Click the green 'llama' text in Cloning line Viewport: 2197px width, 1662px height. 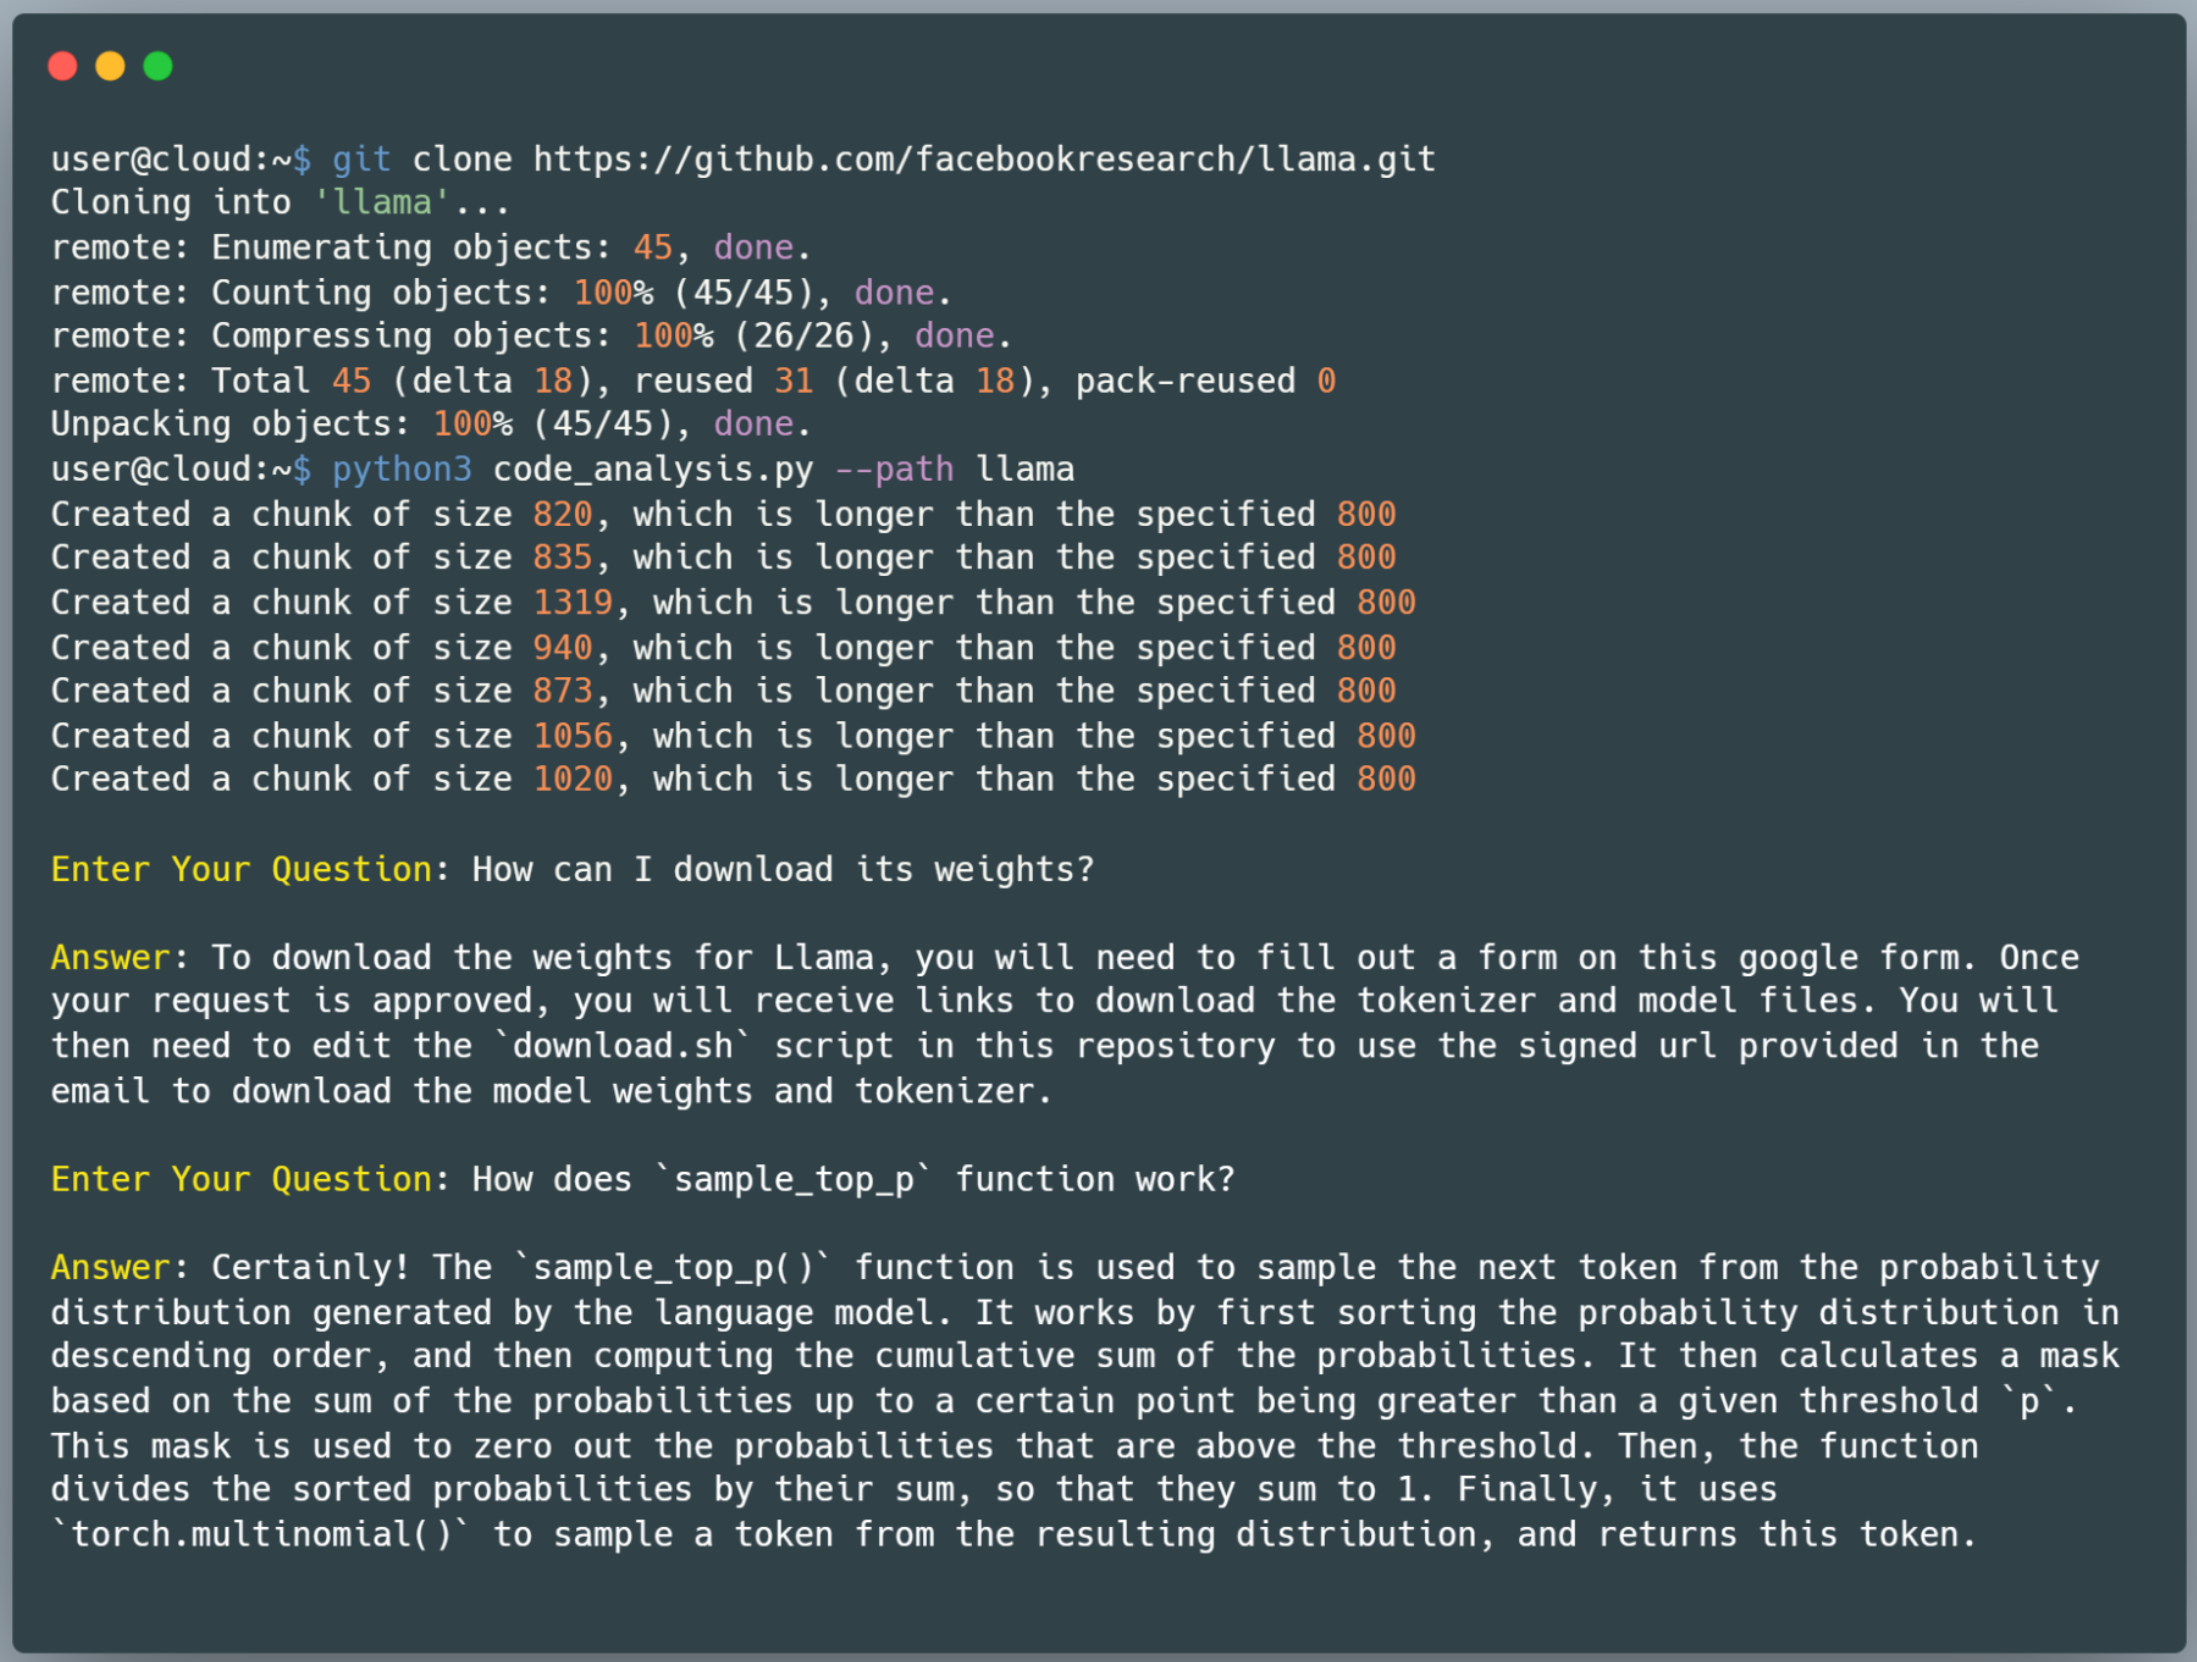pyautogui.click(x=381, y=203)
